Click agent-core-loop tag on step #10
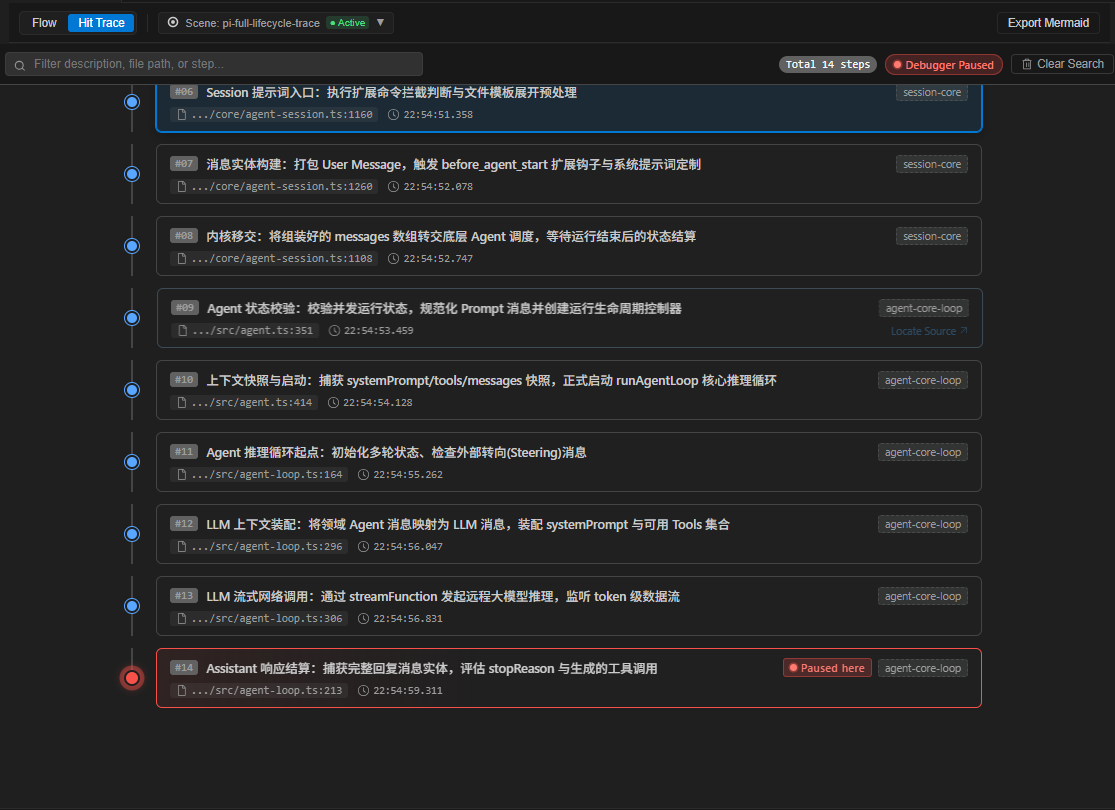The width and height of the screenshot is (1115, 810). tap(923, 380)
